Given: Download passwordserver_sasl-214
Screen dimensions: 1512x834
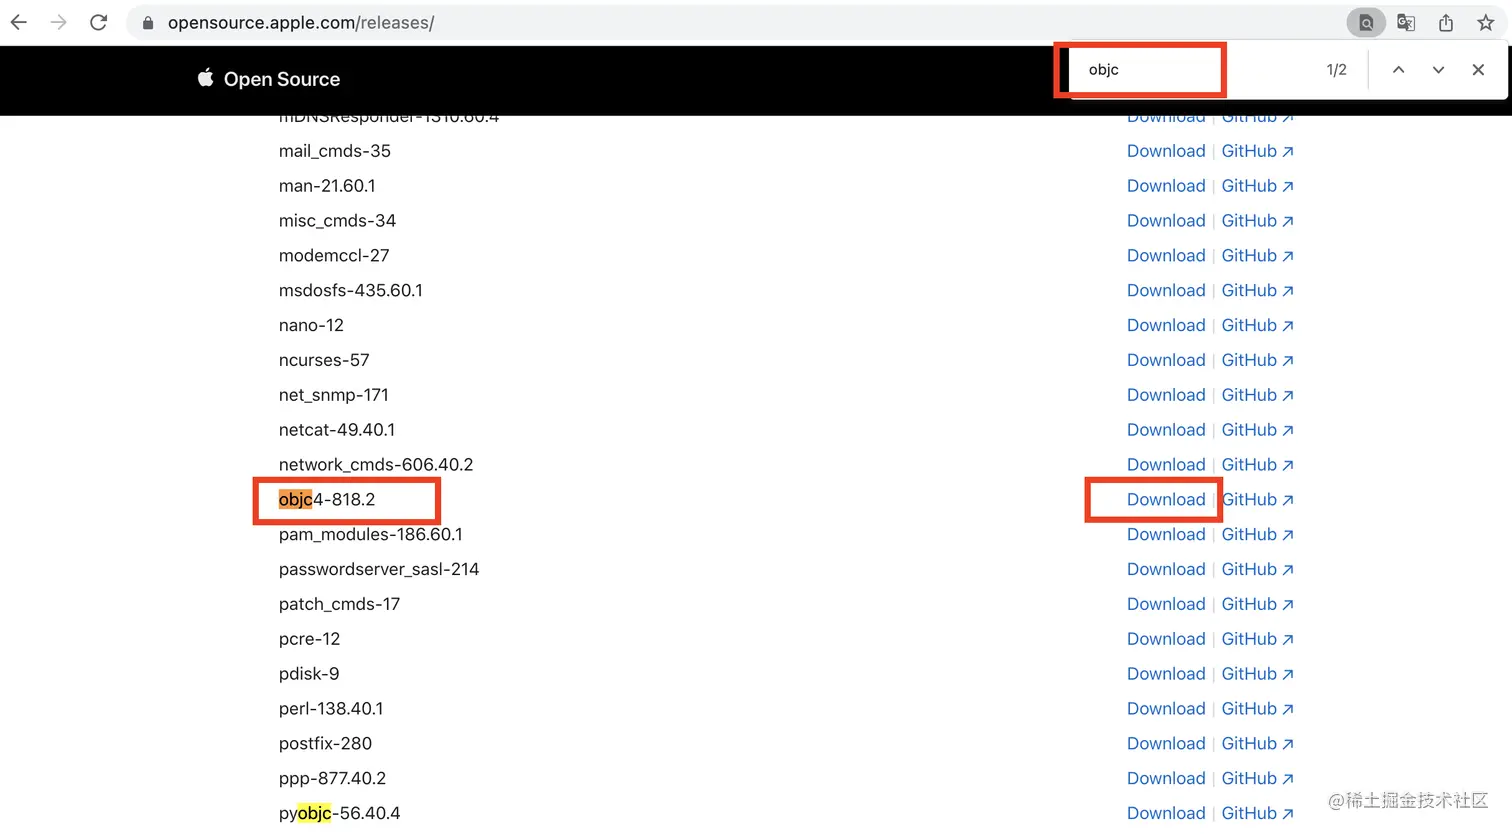Looking at the screenshot, I should tap(1166, 569).
